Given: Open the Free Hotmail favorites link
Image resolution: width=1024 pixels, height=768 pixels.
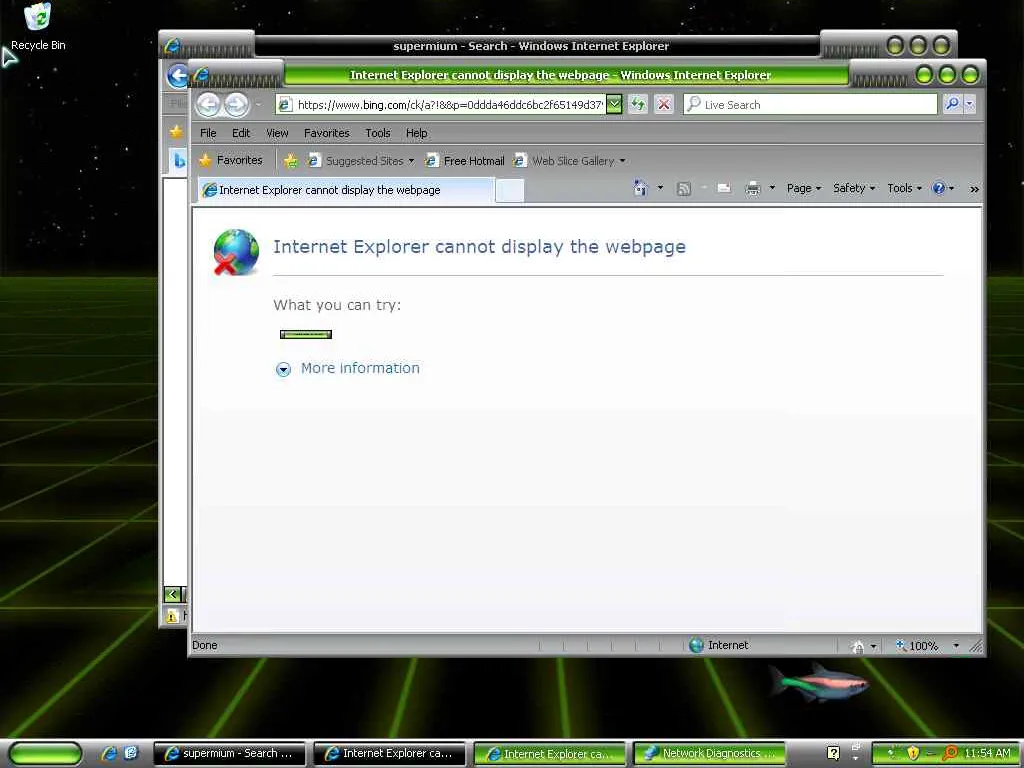Looking at the screenshot, I should [465, 161].
